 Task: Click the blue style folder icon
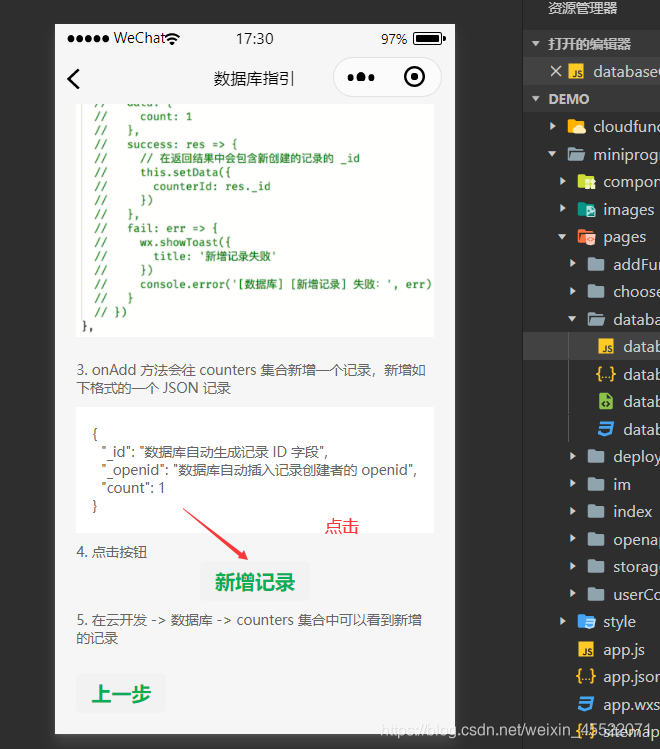(586, 621)
